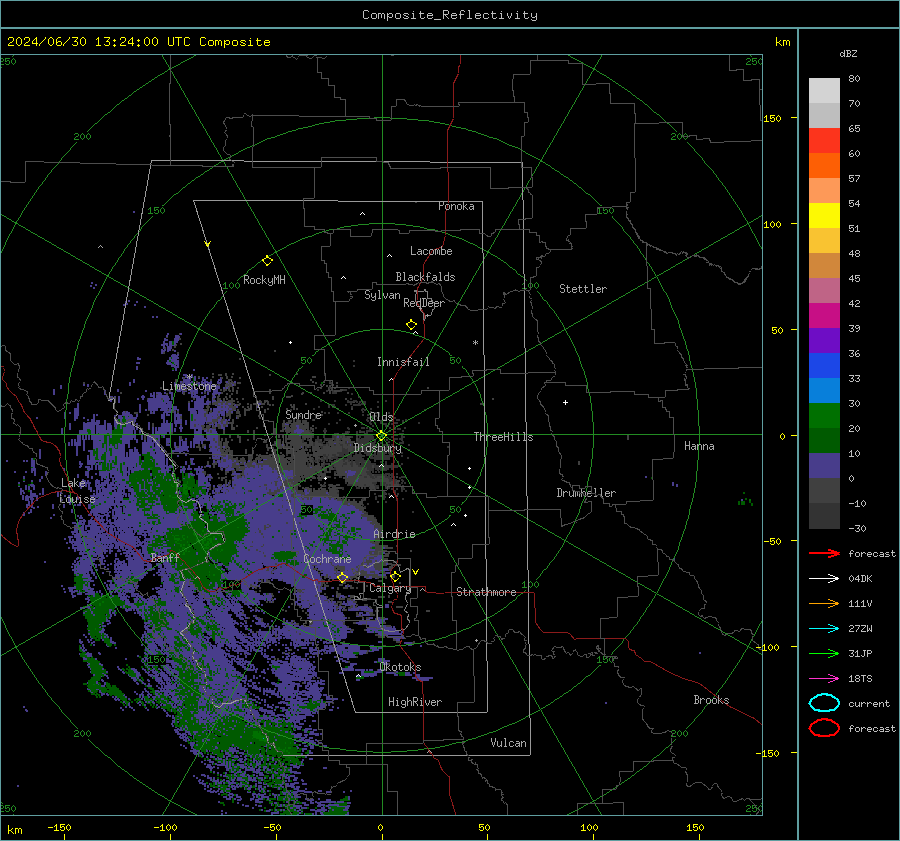The height and width of the screenshot is (841, 900).
Task: Click the yellow diamond marker beside RockyMH
Action: click(x=267, y=261)
